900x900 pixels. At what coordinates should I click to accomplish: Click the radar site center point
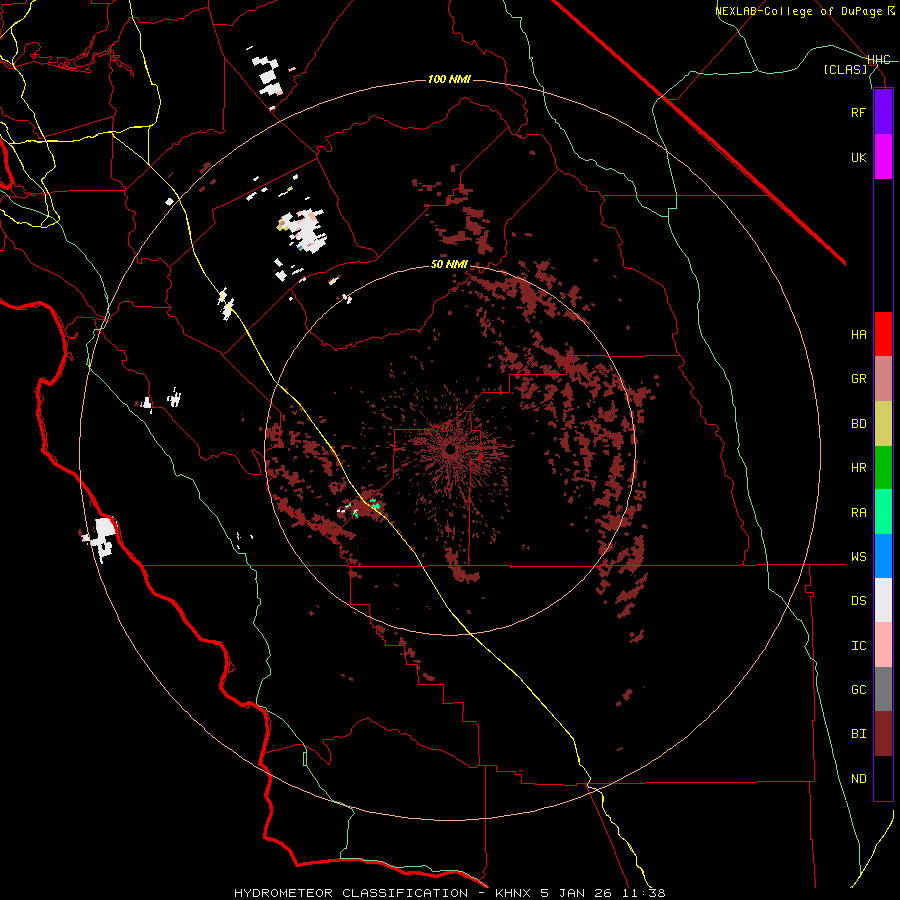click(450, 449)
